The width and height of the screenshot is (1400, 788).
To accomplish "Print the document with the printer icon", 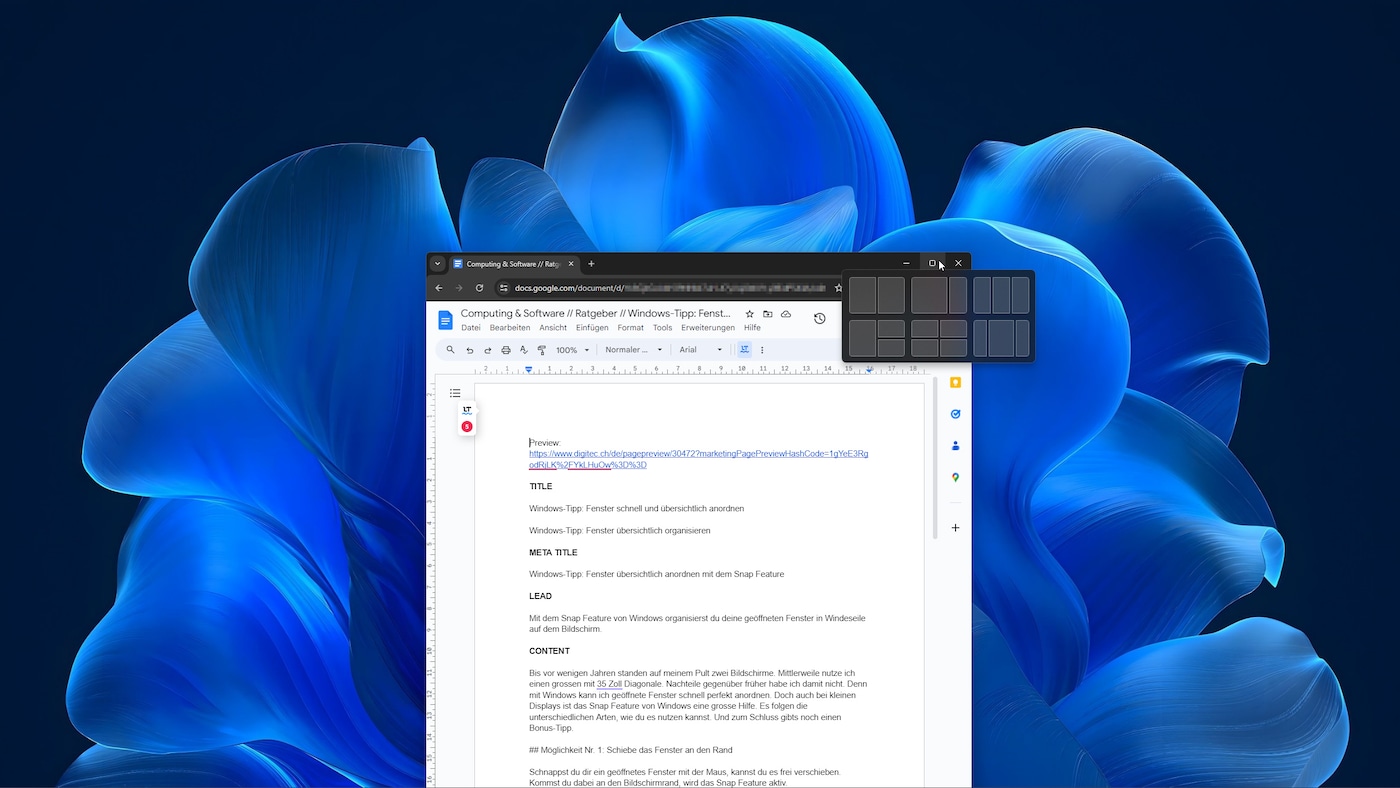I will [506, 350].
